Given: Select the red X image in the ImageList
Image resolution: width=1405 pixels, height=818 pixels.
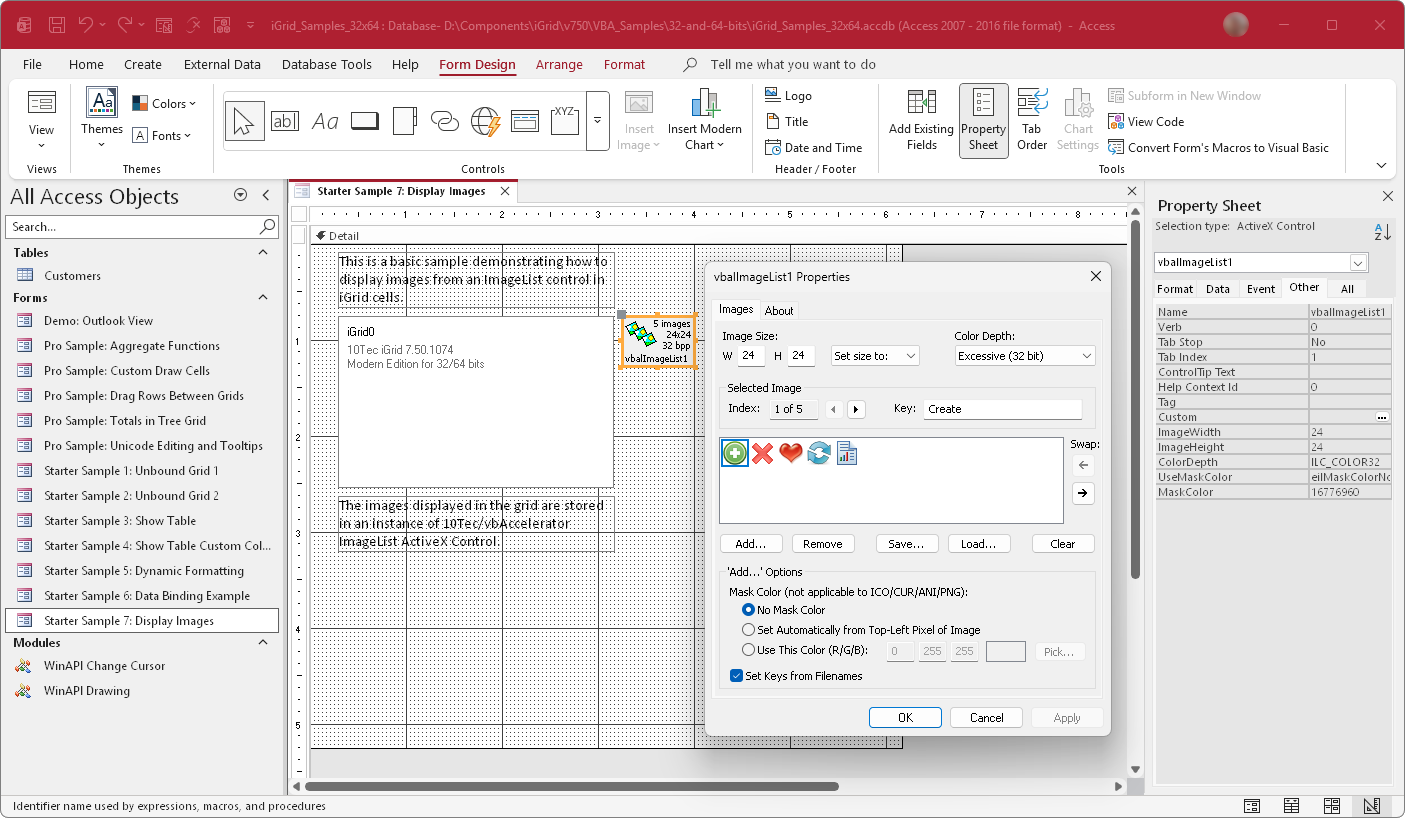Looking at the screenshot, I should click(x=762, y=453).
